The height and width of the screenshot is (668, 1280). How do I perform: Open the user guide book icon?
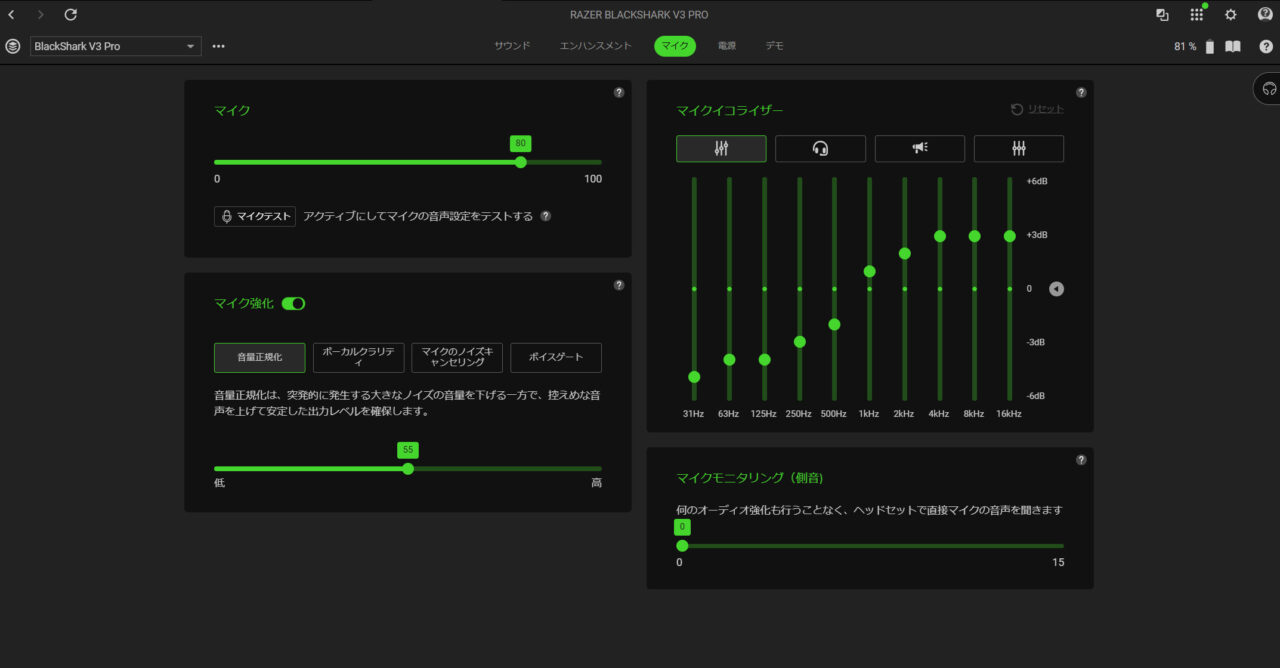click(1233, 46)
